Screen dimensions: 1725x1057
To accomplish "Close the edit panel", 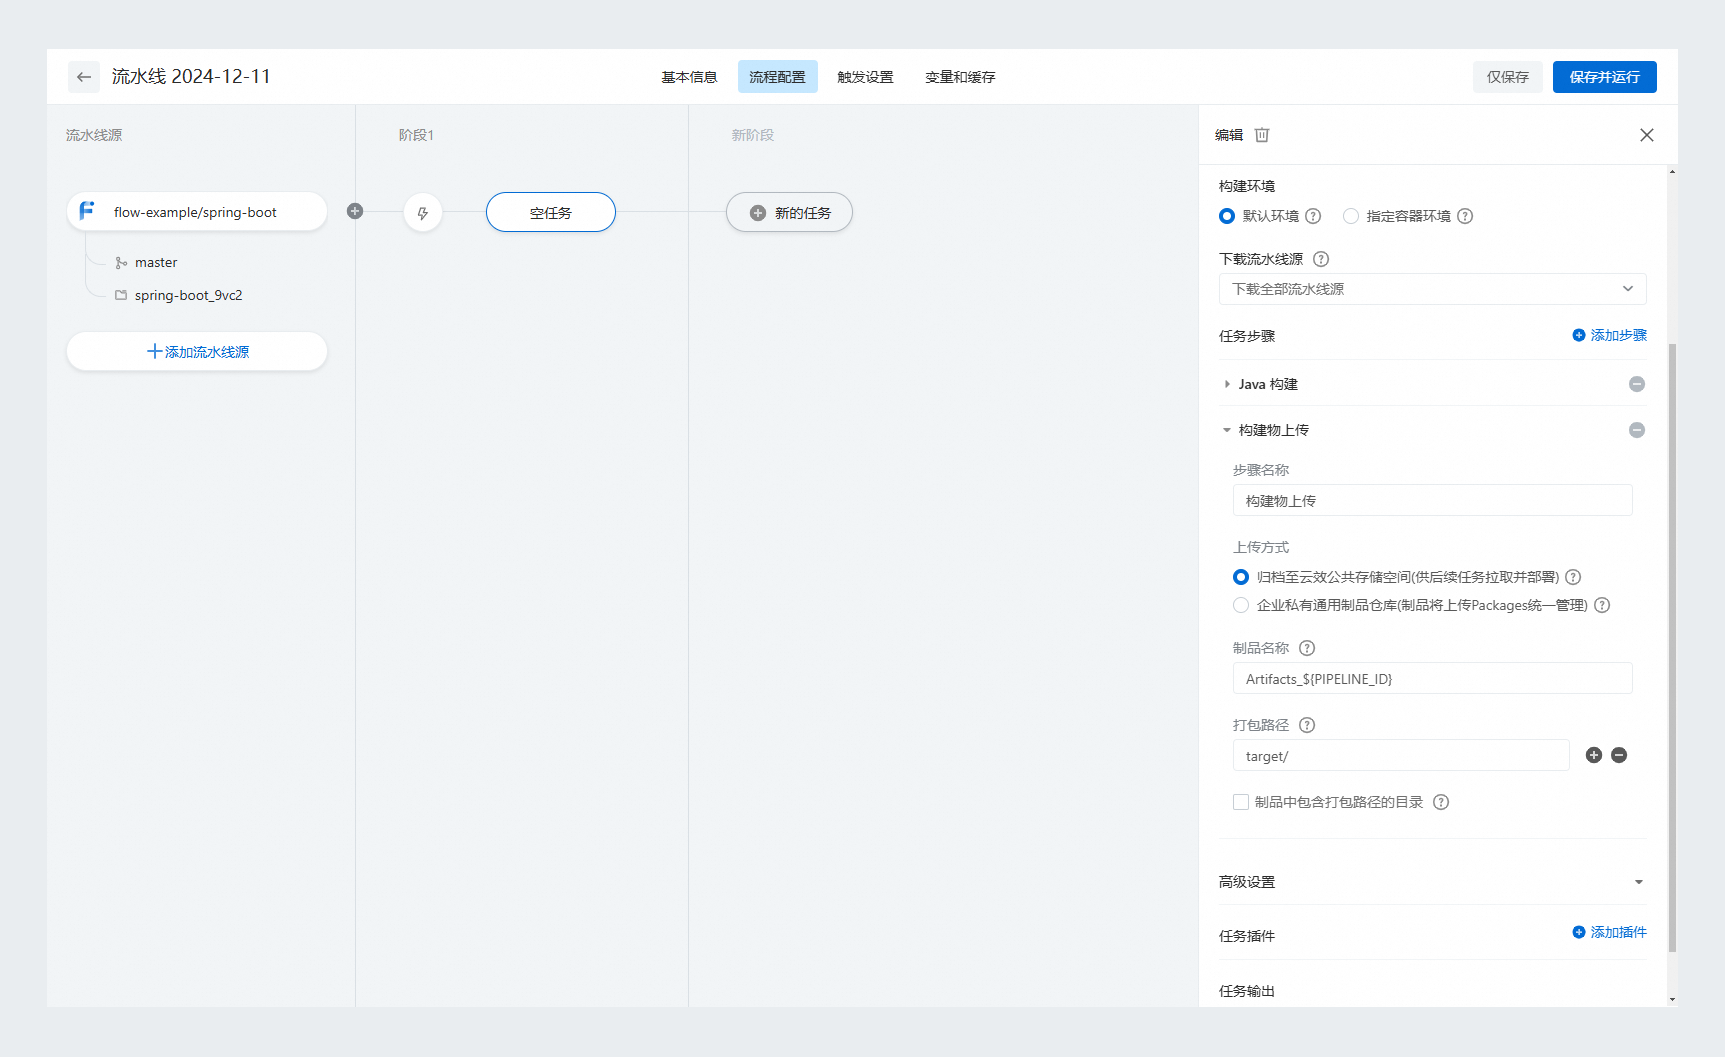I will click(1647, 135).
